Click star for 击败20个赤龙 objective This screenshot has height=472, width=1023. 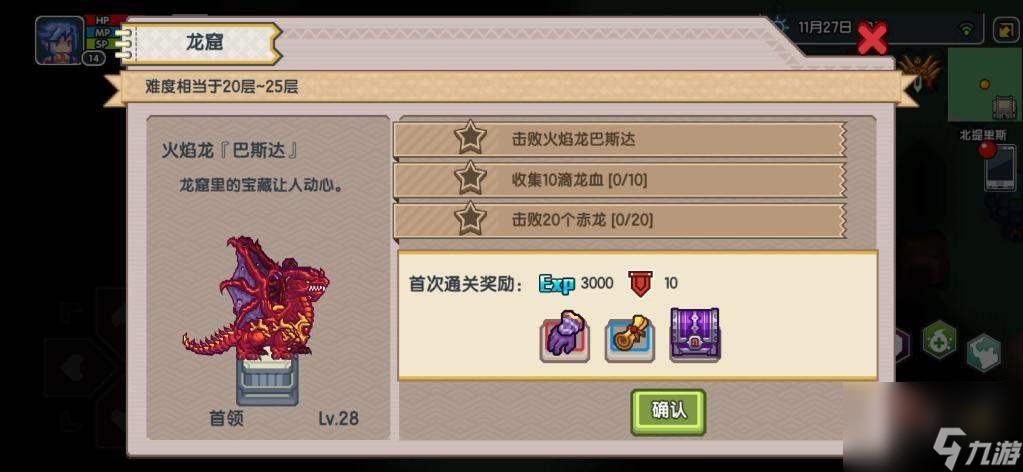[470, 219]
